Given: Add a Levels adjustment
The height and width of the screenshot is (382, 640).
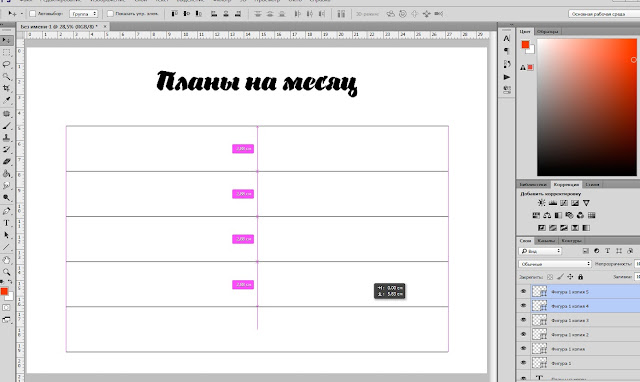Looking at the screenshot, I should pyautogui.click(x=553, y=203).
